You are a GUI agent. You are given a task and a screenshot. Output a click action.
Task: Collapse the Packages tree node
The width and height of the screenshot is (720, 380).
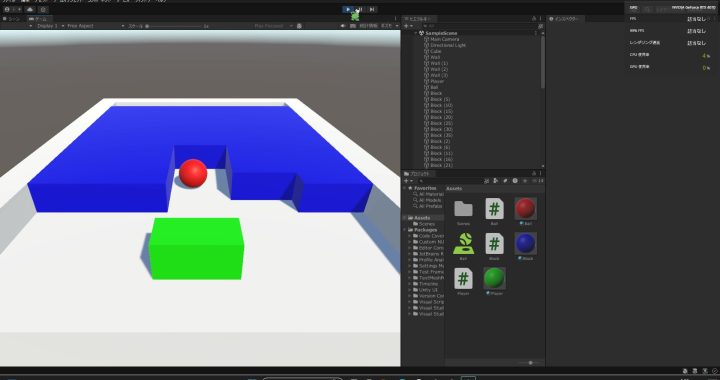[405, 230]
